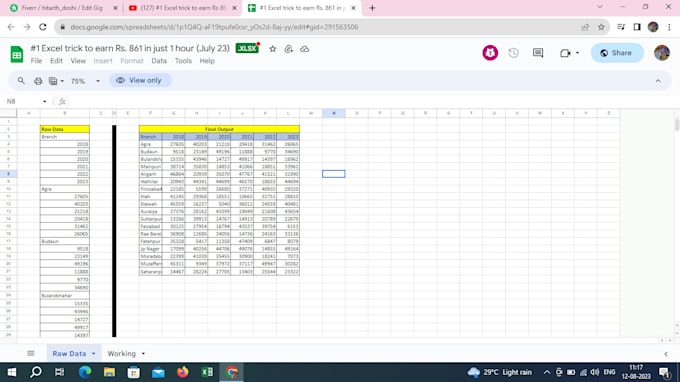
Task: Switch to the Working sheet tab
Action: [x=121, y=353]
